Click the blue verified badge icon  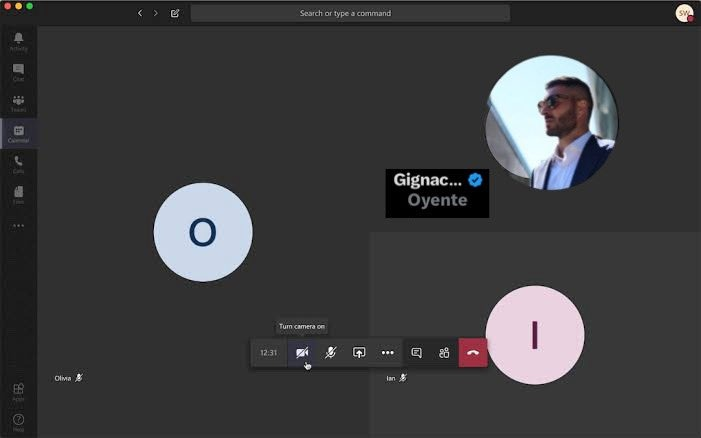tap(475, 180)
